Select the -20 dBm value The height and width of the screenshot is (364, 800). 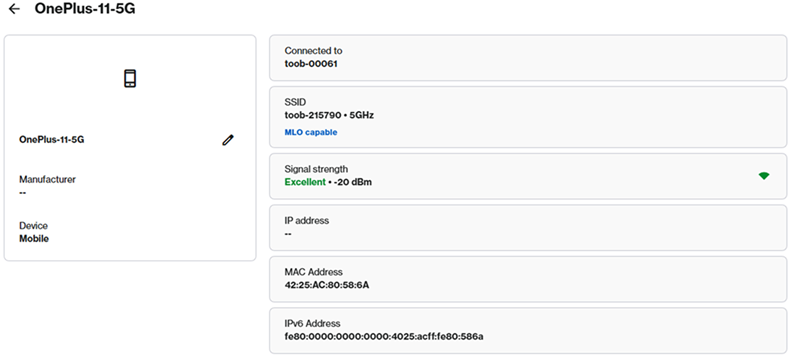point(353,182)
